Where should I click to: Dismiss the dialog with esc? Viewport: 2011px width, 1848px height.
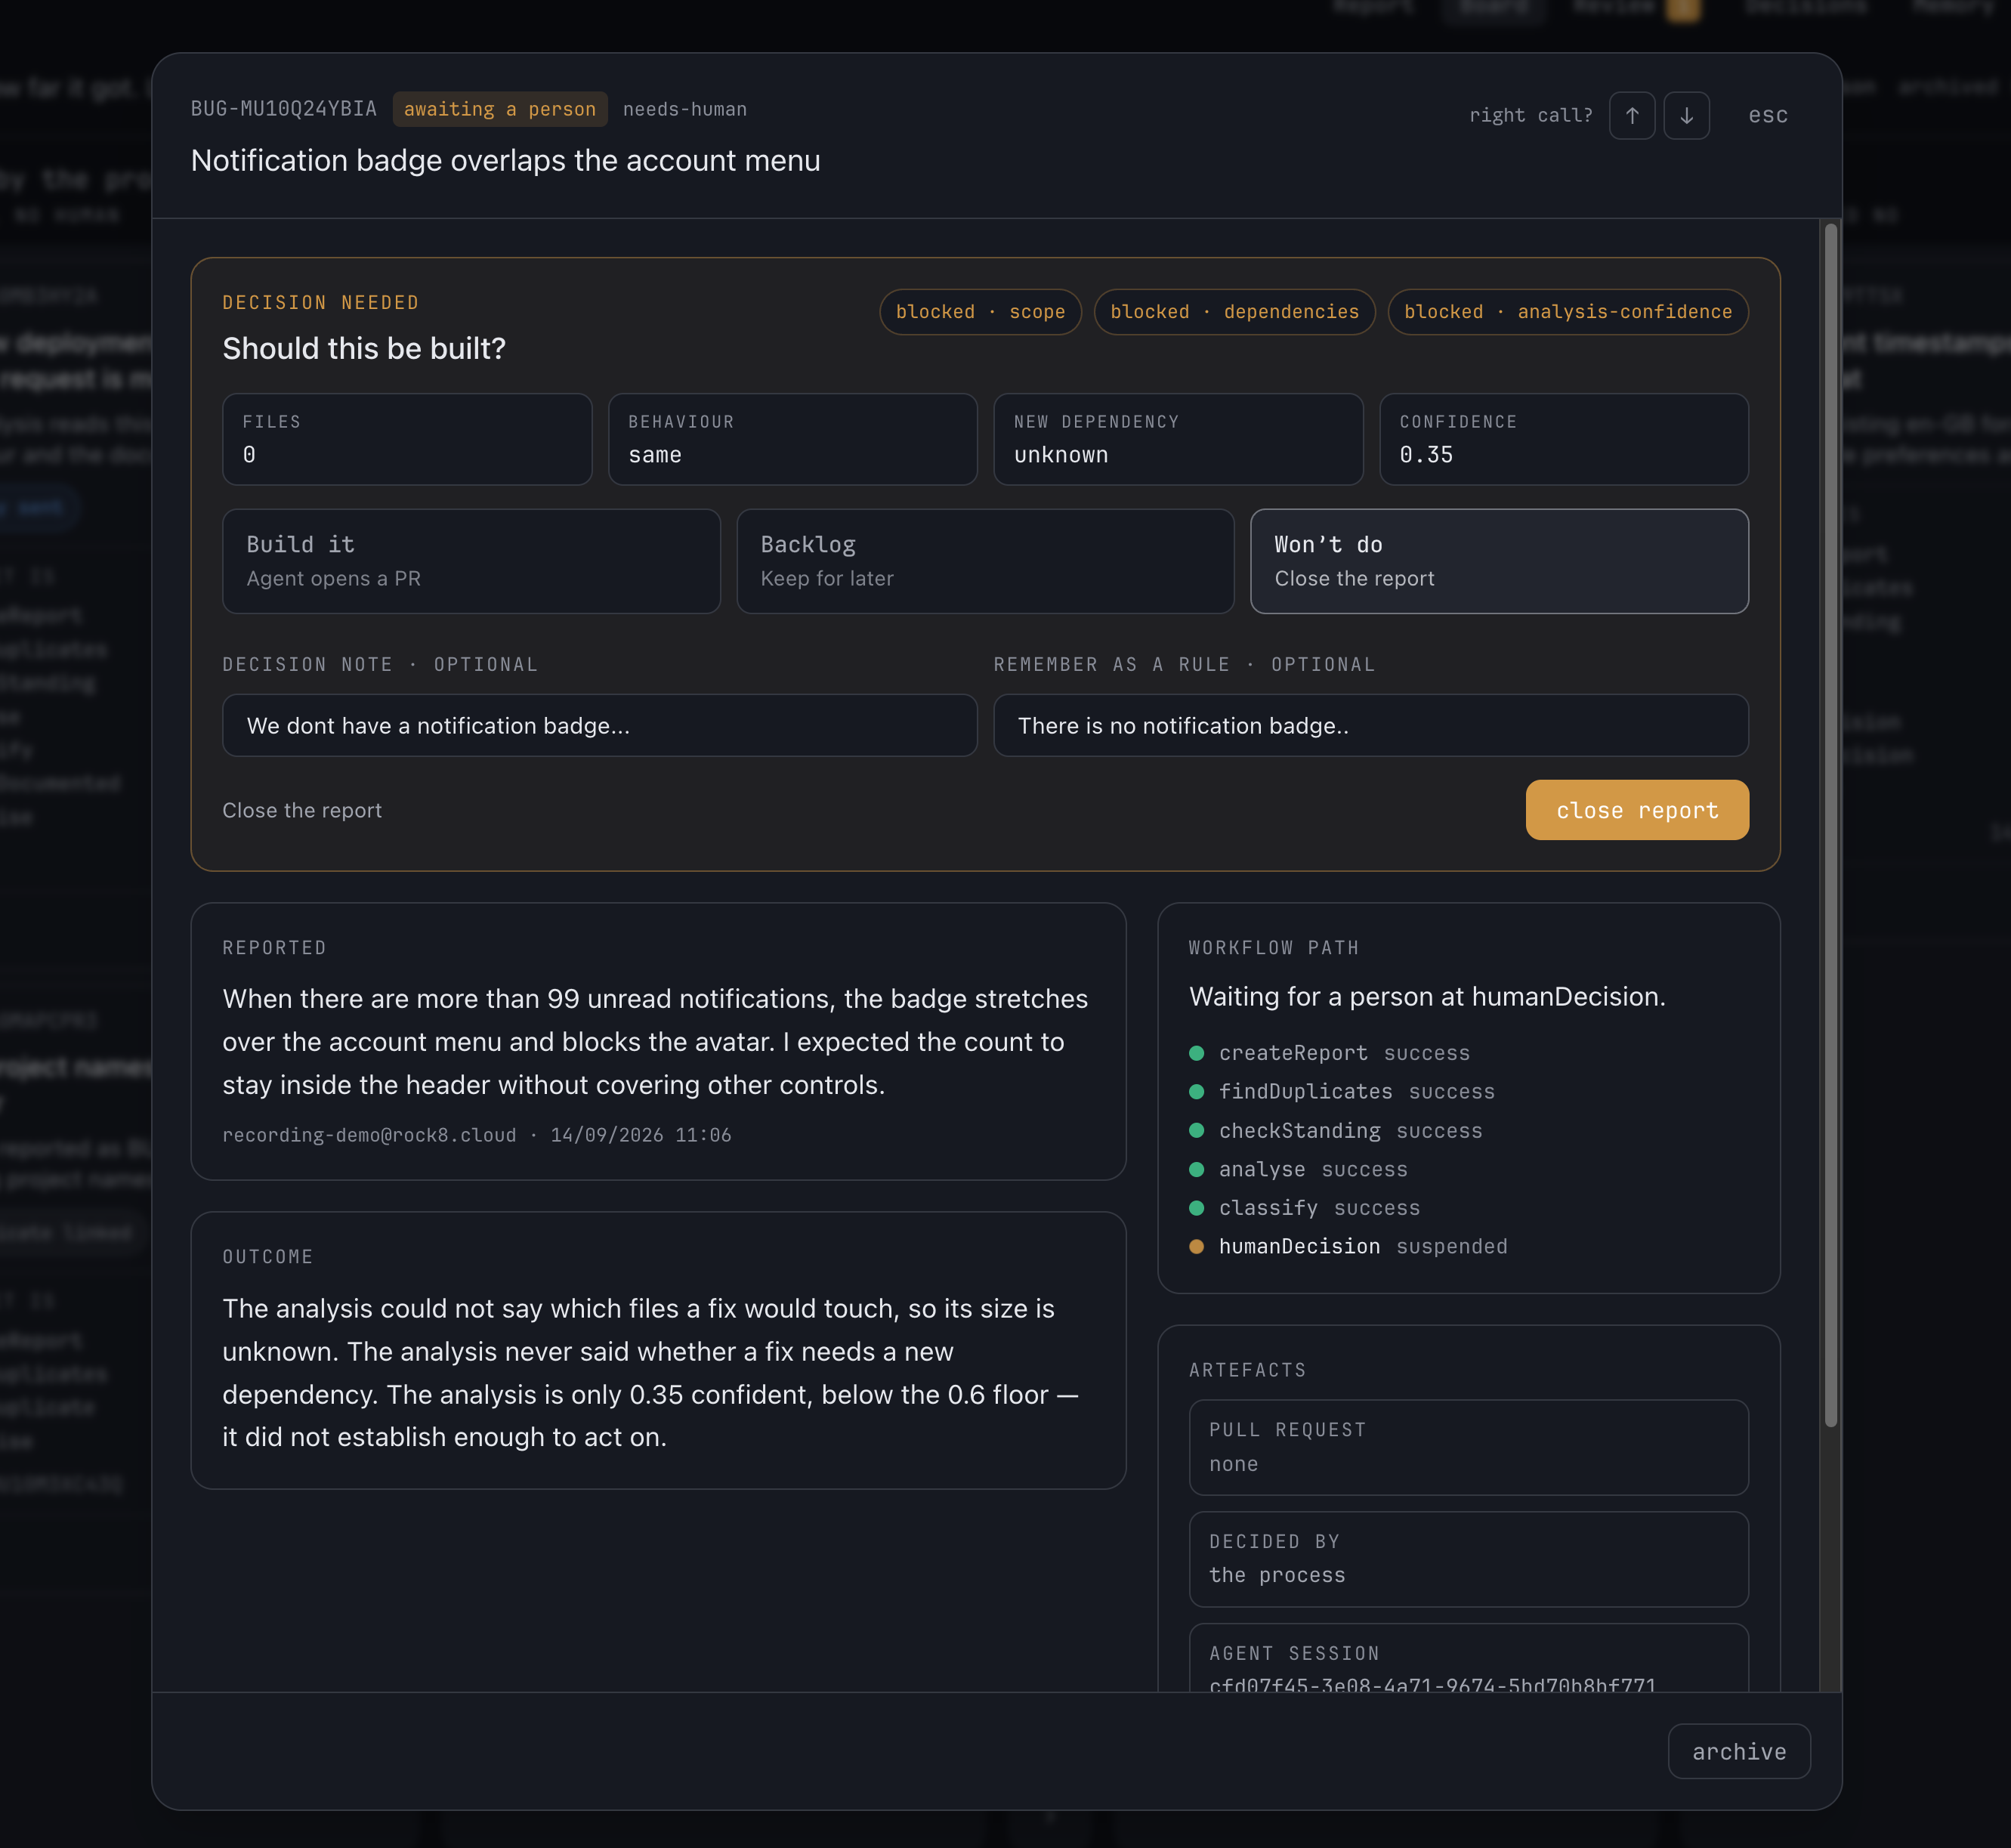coord(1767,115)
